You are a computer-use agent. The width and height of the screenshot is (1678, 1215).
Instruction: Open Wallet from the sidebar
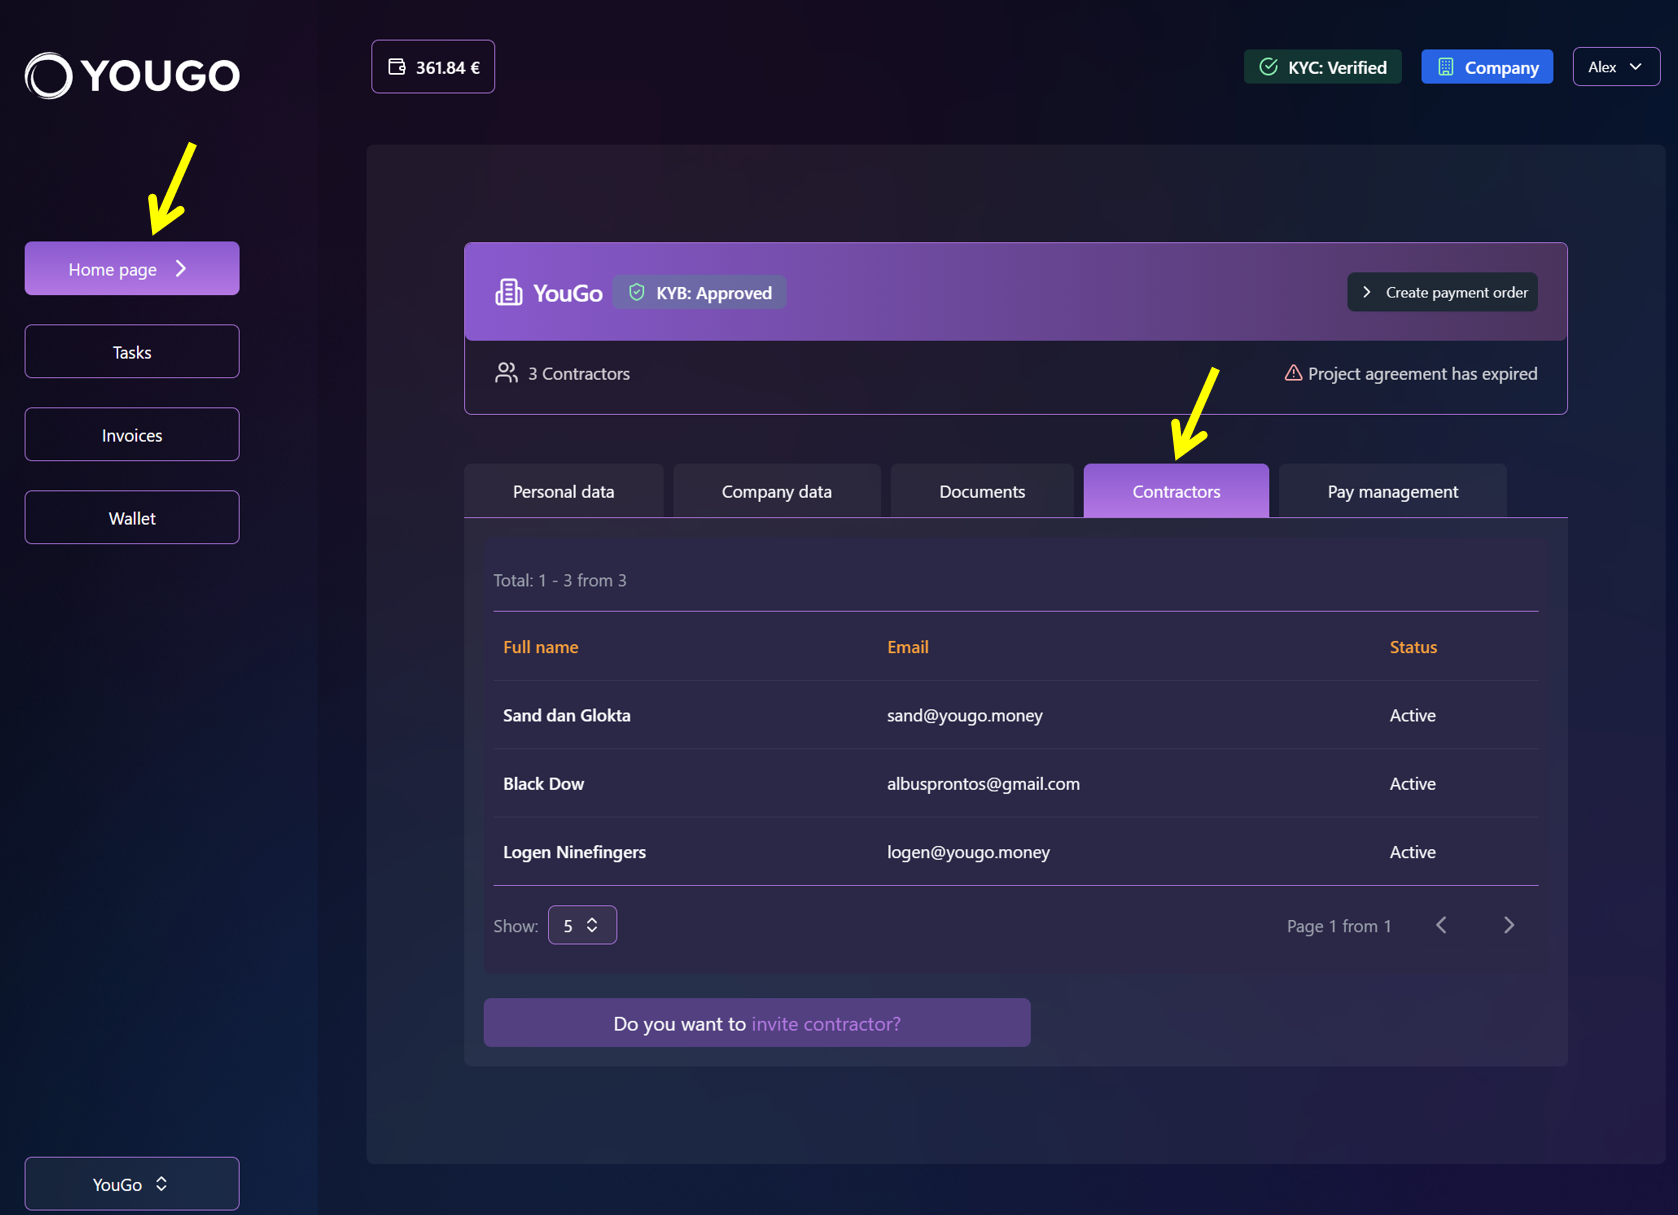click(x=132, y=518)
